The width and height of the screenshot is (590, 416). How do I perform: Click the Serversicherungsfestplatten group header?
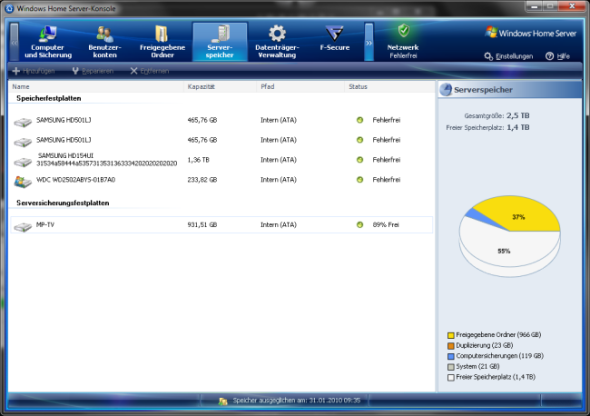tap(63, 203)
